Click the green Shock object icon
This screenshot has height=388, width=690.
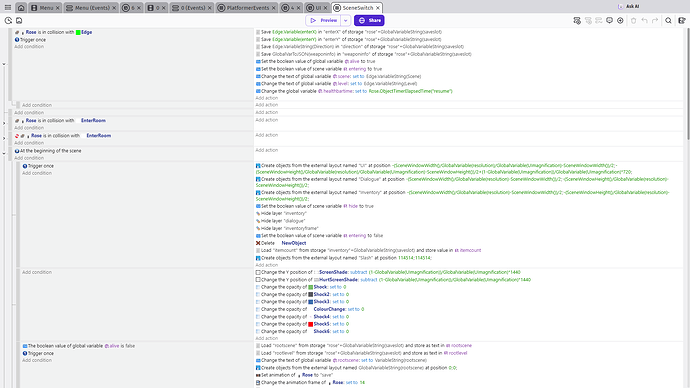[x=311, y=287]
